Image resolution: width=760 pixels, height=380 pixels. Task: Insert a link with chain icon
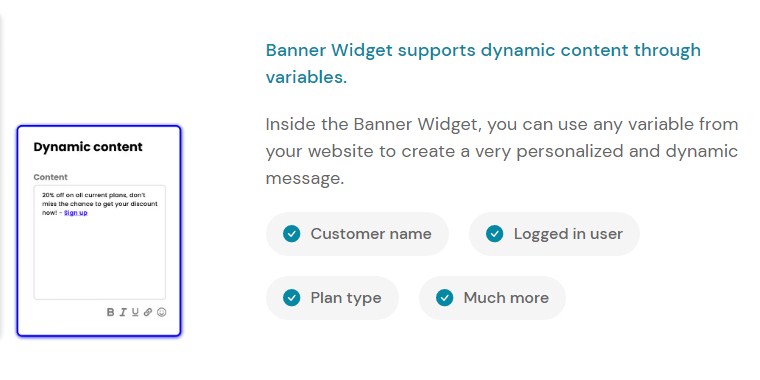pyautogui.click(x=148, y=312)
